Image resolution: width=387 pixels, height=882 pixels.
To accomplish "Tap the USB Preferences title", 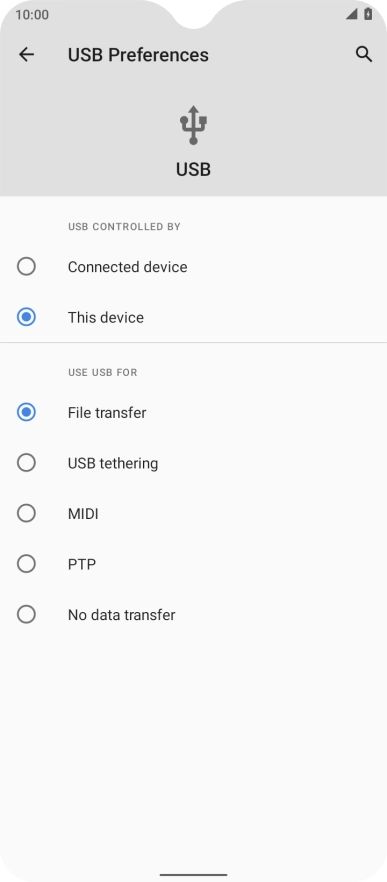I will [138, 55].
